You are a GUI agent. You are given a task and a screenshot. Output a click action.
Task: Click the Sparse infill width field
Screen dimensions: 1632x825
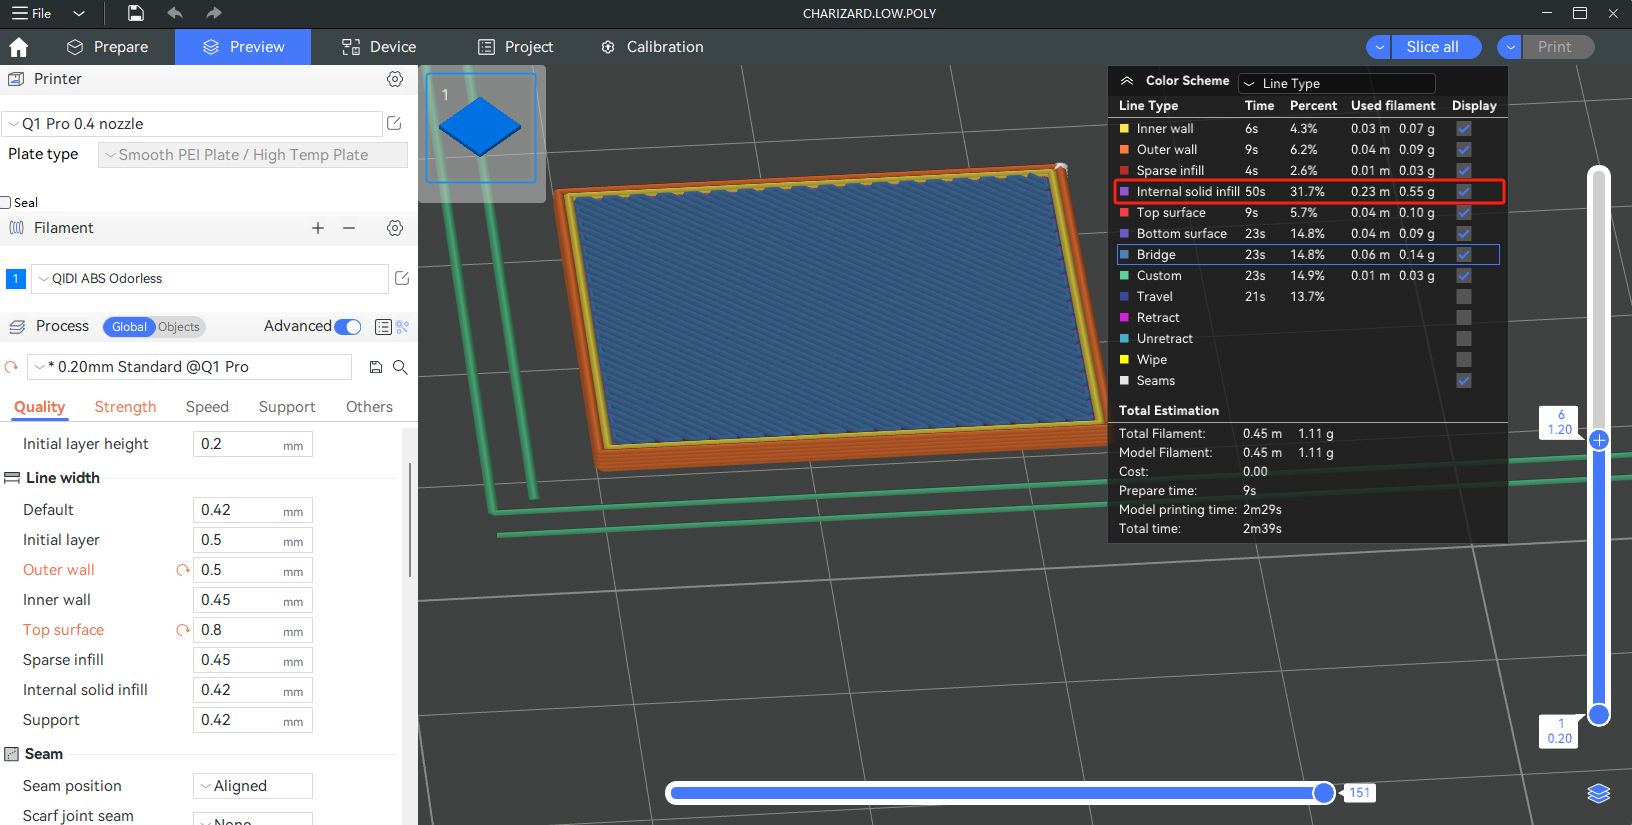[x=253, y=660]
